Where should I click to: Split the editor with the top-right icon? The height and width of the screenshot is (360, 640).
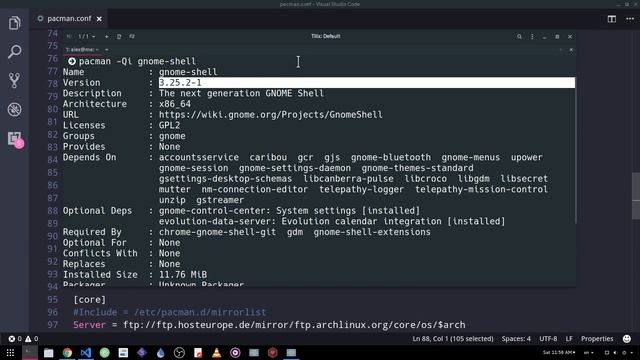[611, 19]
